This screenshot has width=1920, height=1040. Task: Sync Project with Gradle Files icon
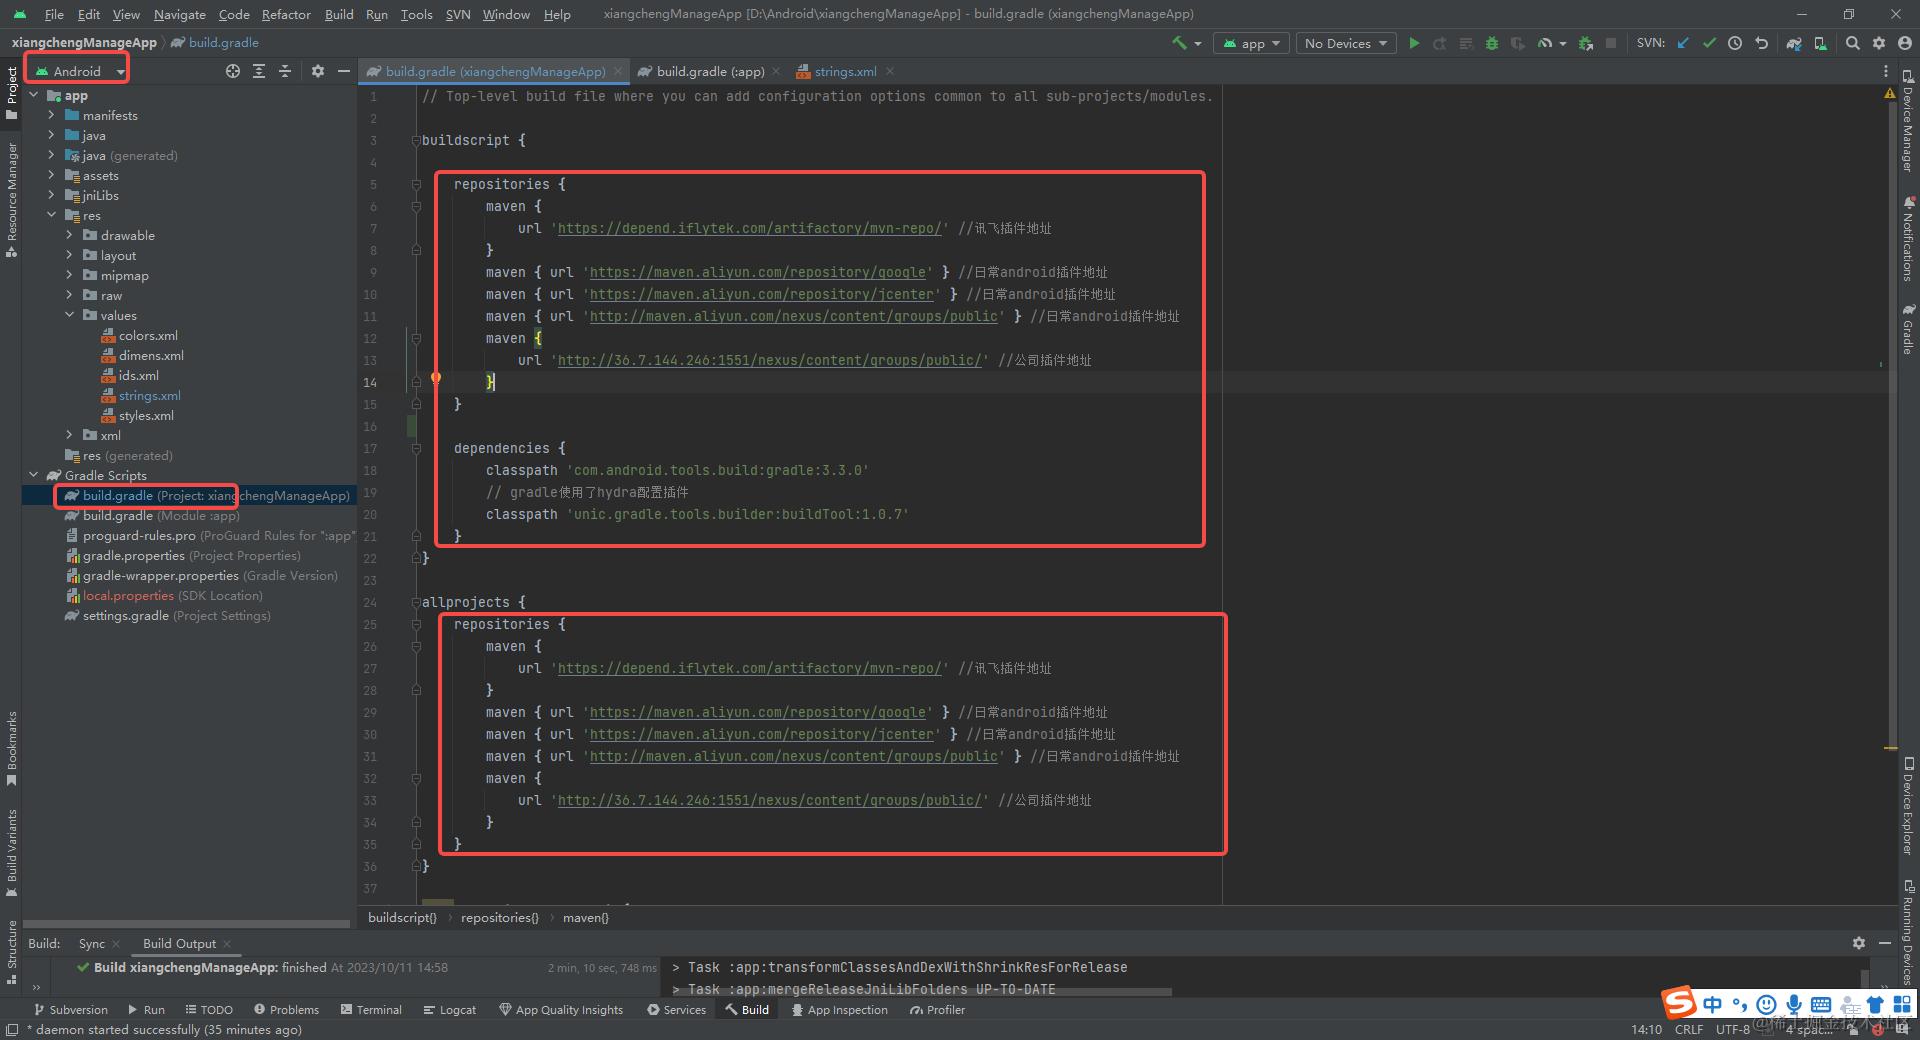pyautogui.click(x=1794, y=43)
